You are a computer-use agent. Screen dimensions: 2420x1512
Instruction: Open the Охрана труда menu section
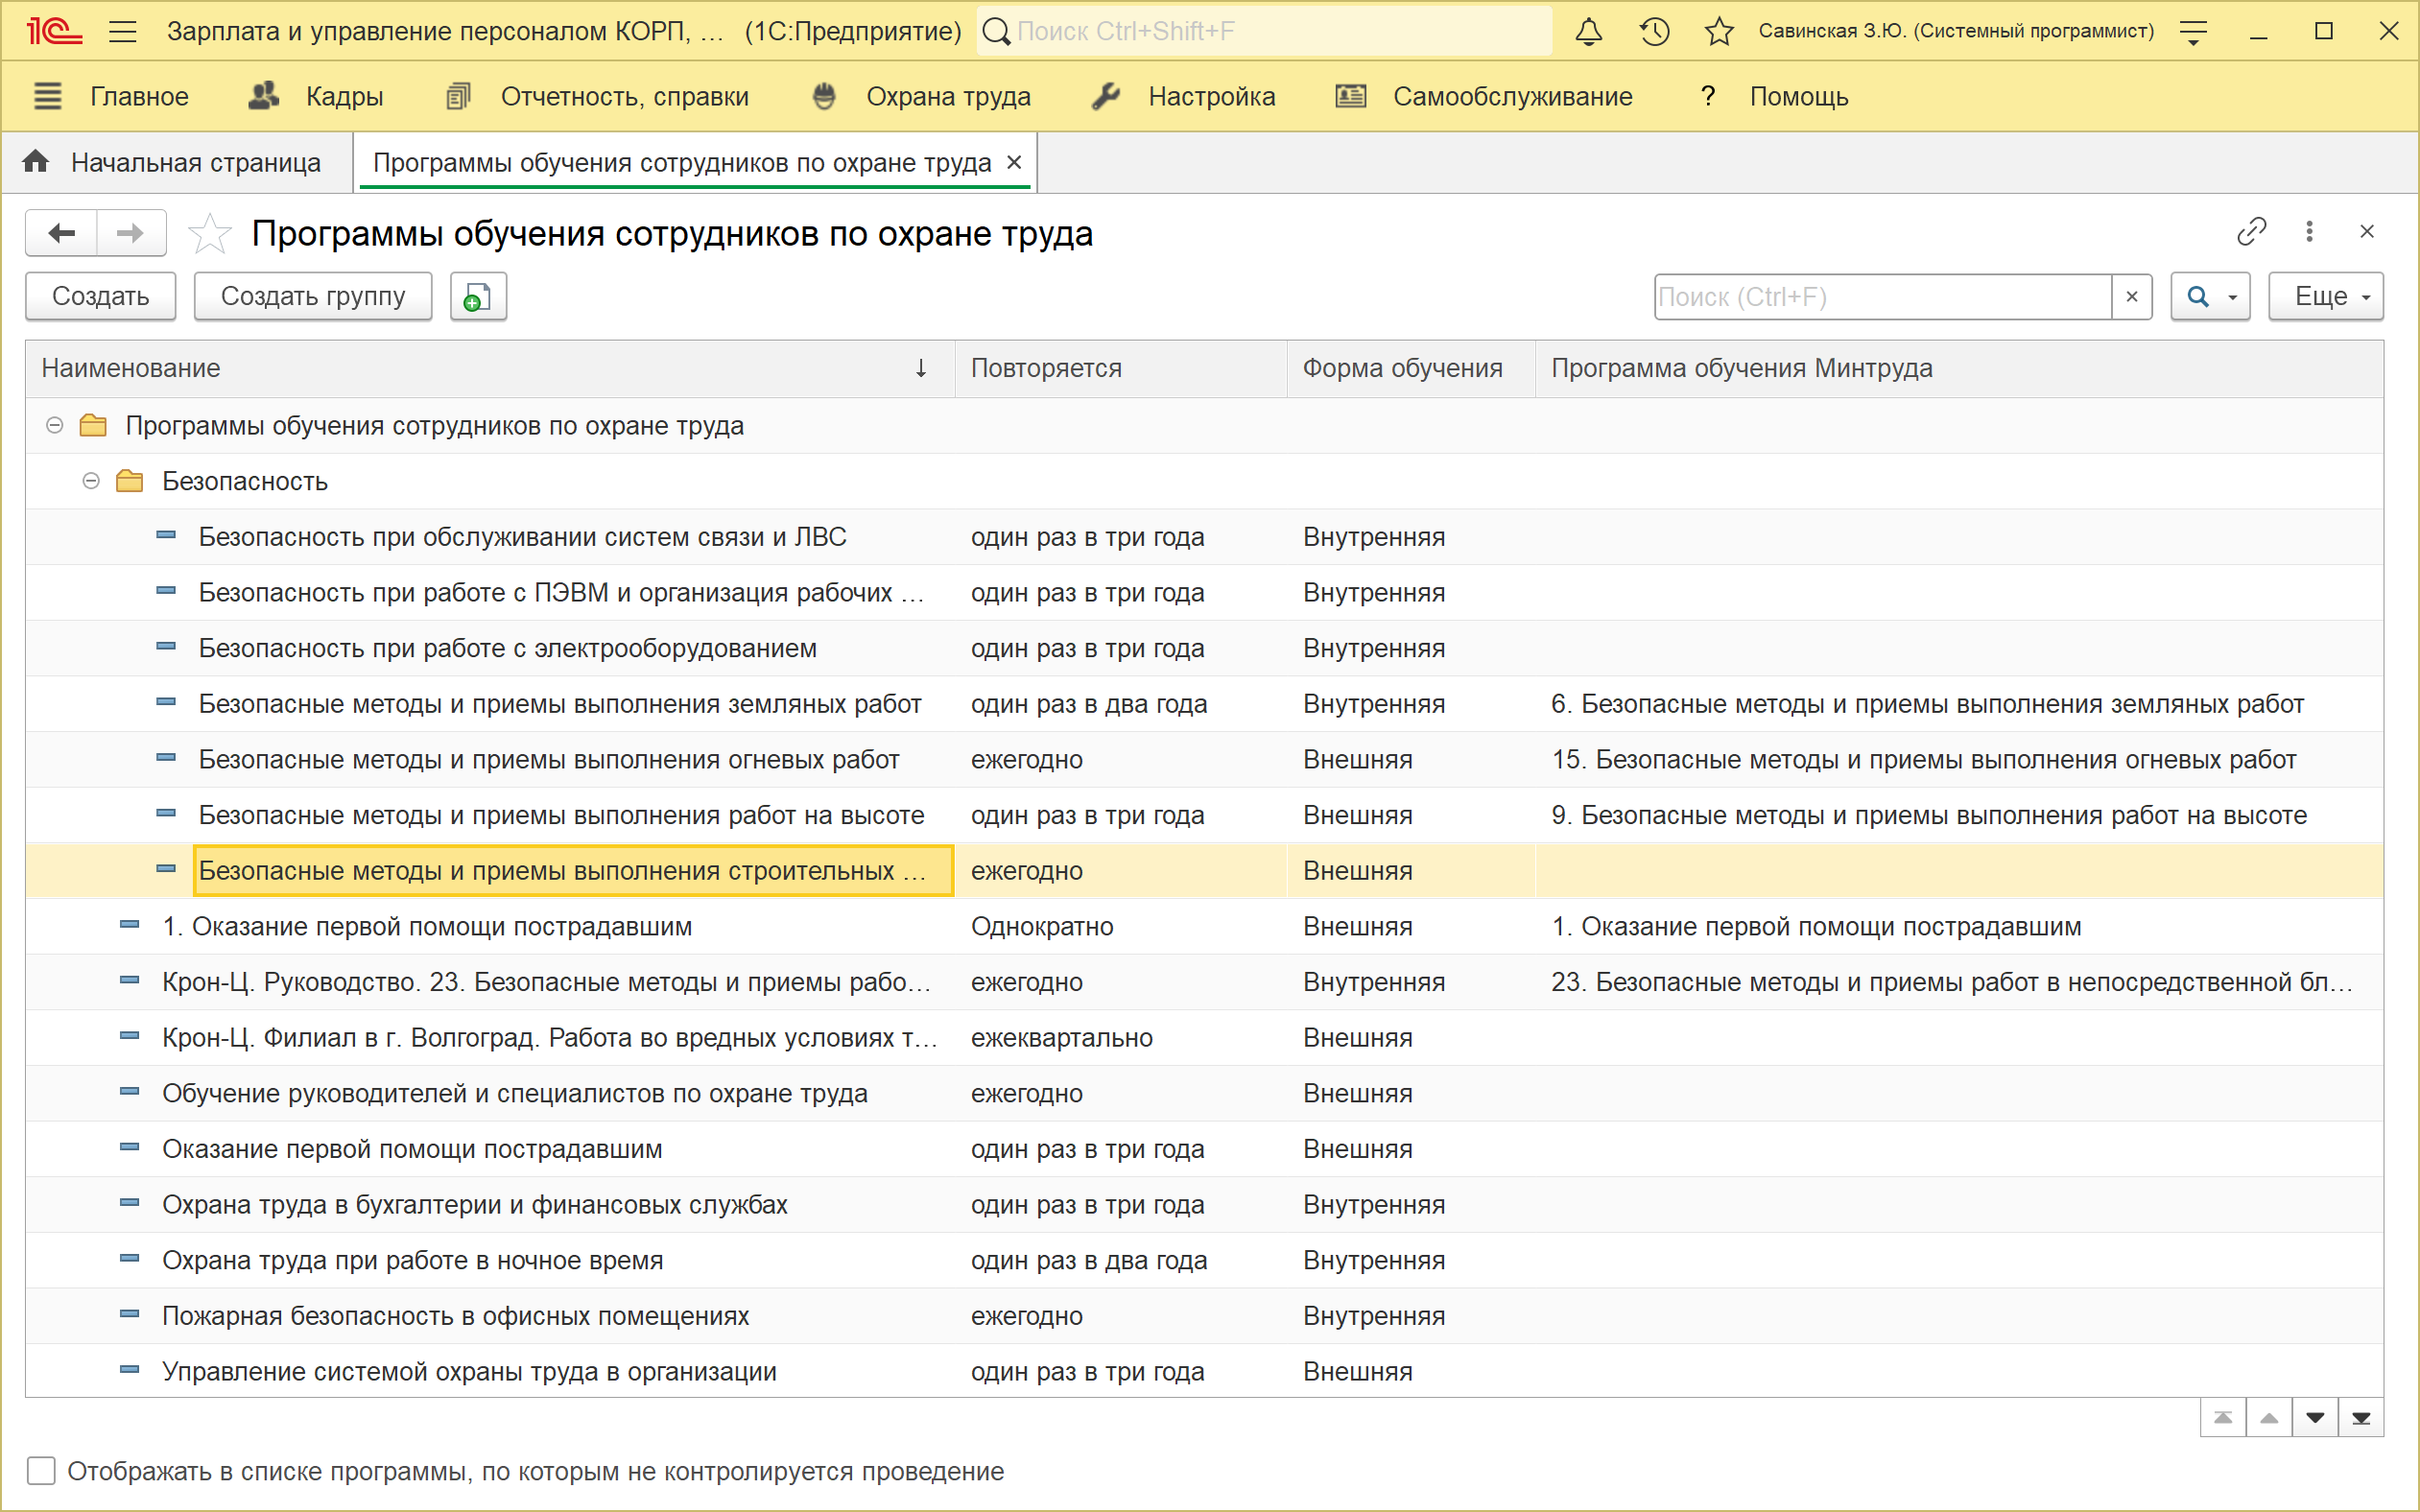947,97
